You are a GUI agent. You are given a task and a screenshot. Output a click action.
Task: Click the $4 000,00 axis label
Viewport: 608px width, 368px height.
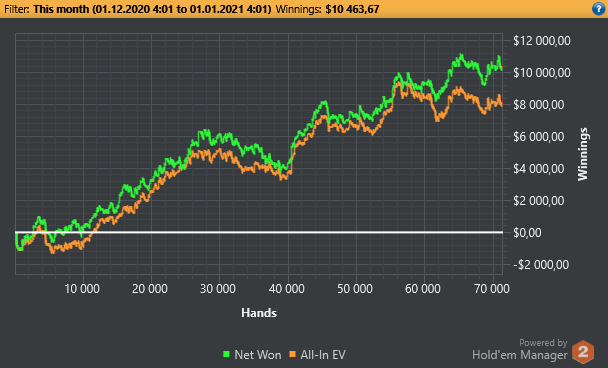(x=539, y=169)
